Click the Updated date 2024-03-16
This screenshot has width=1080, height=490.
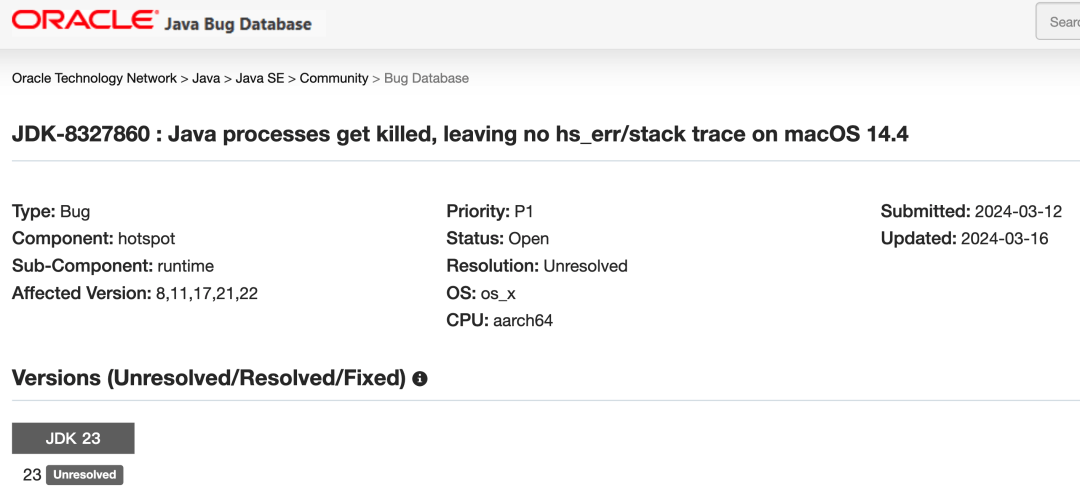click(x=1004, y=239)
